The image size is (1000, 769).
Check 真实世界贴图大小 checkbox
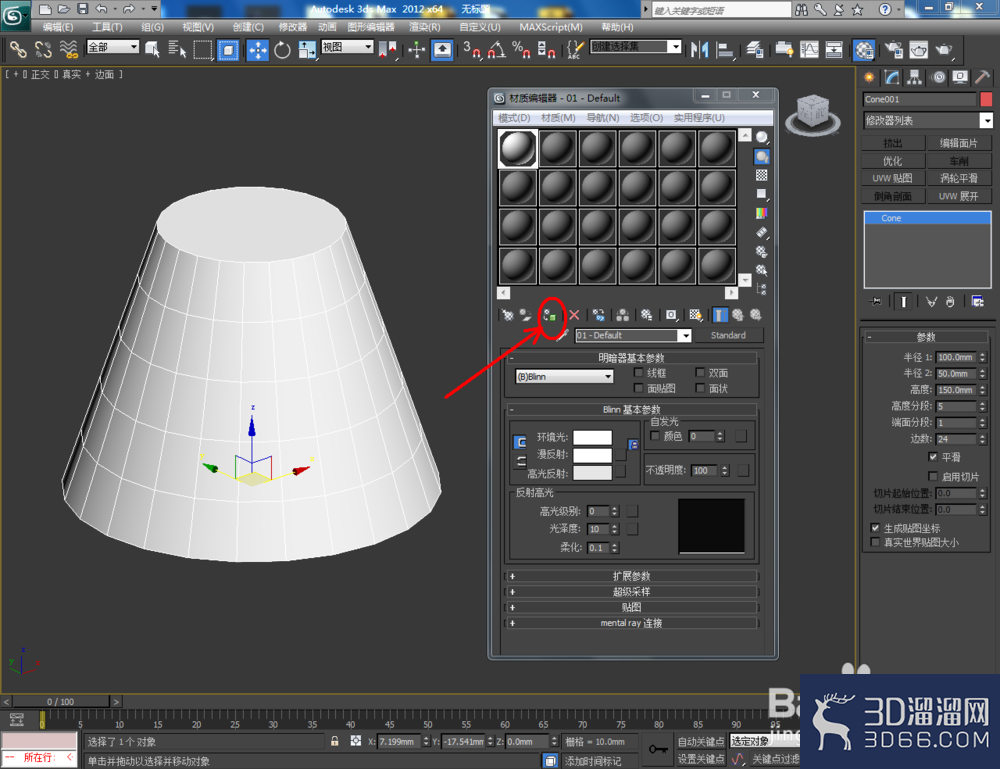coord(876,542)
